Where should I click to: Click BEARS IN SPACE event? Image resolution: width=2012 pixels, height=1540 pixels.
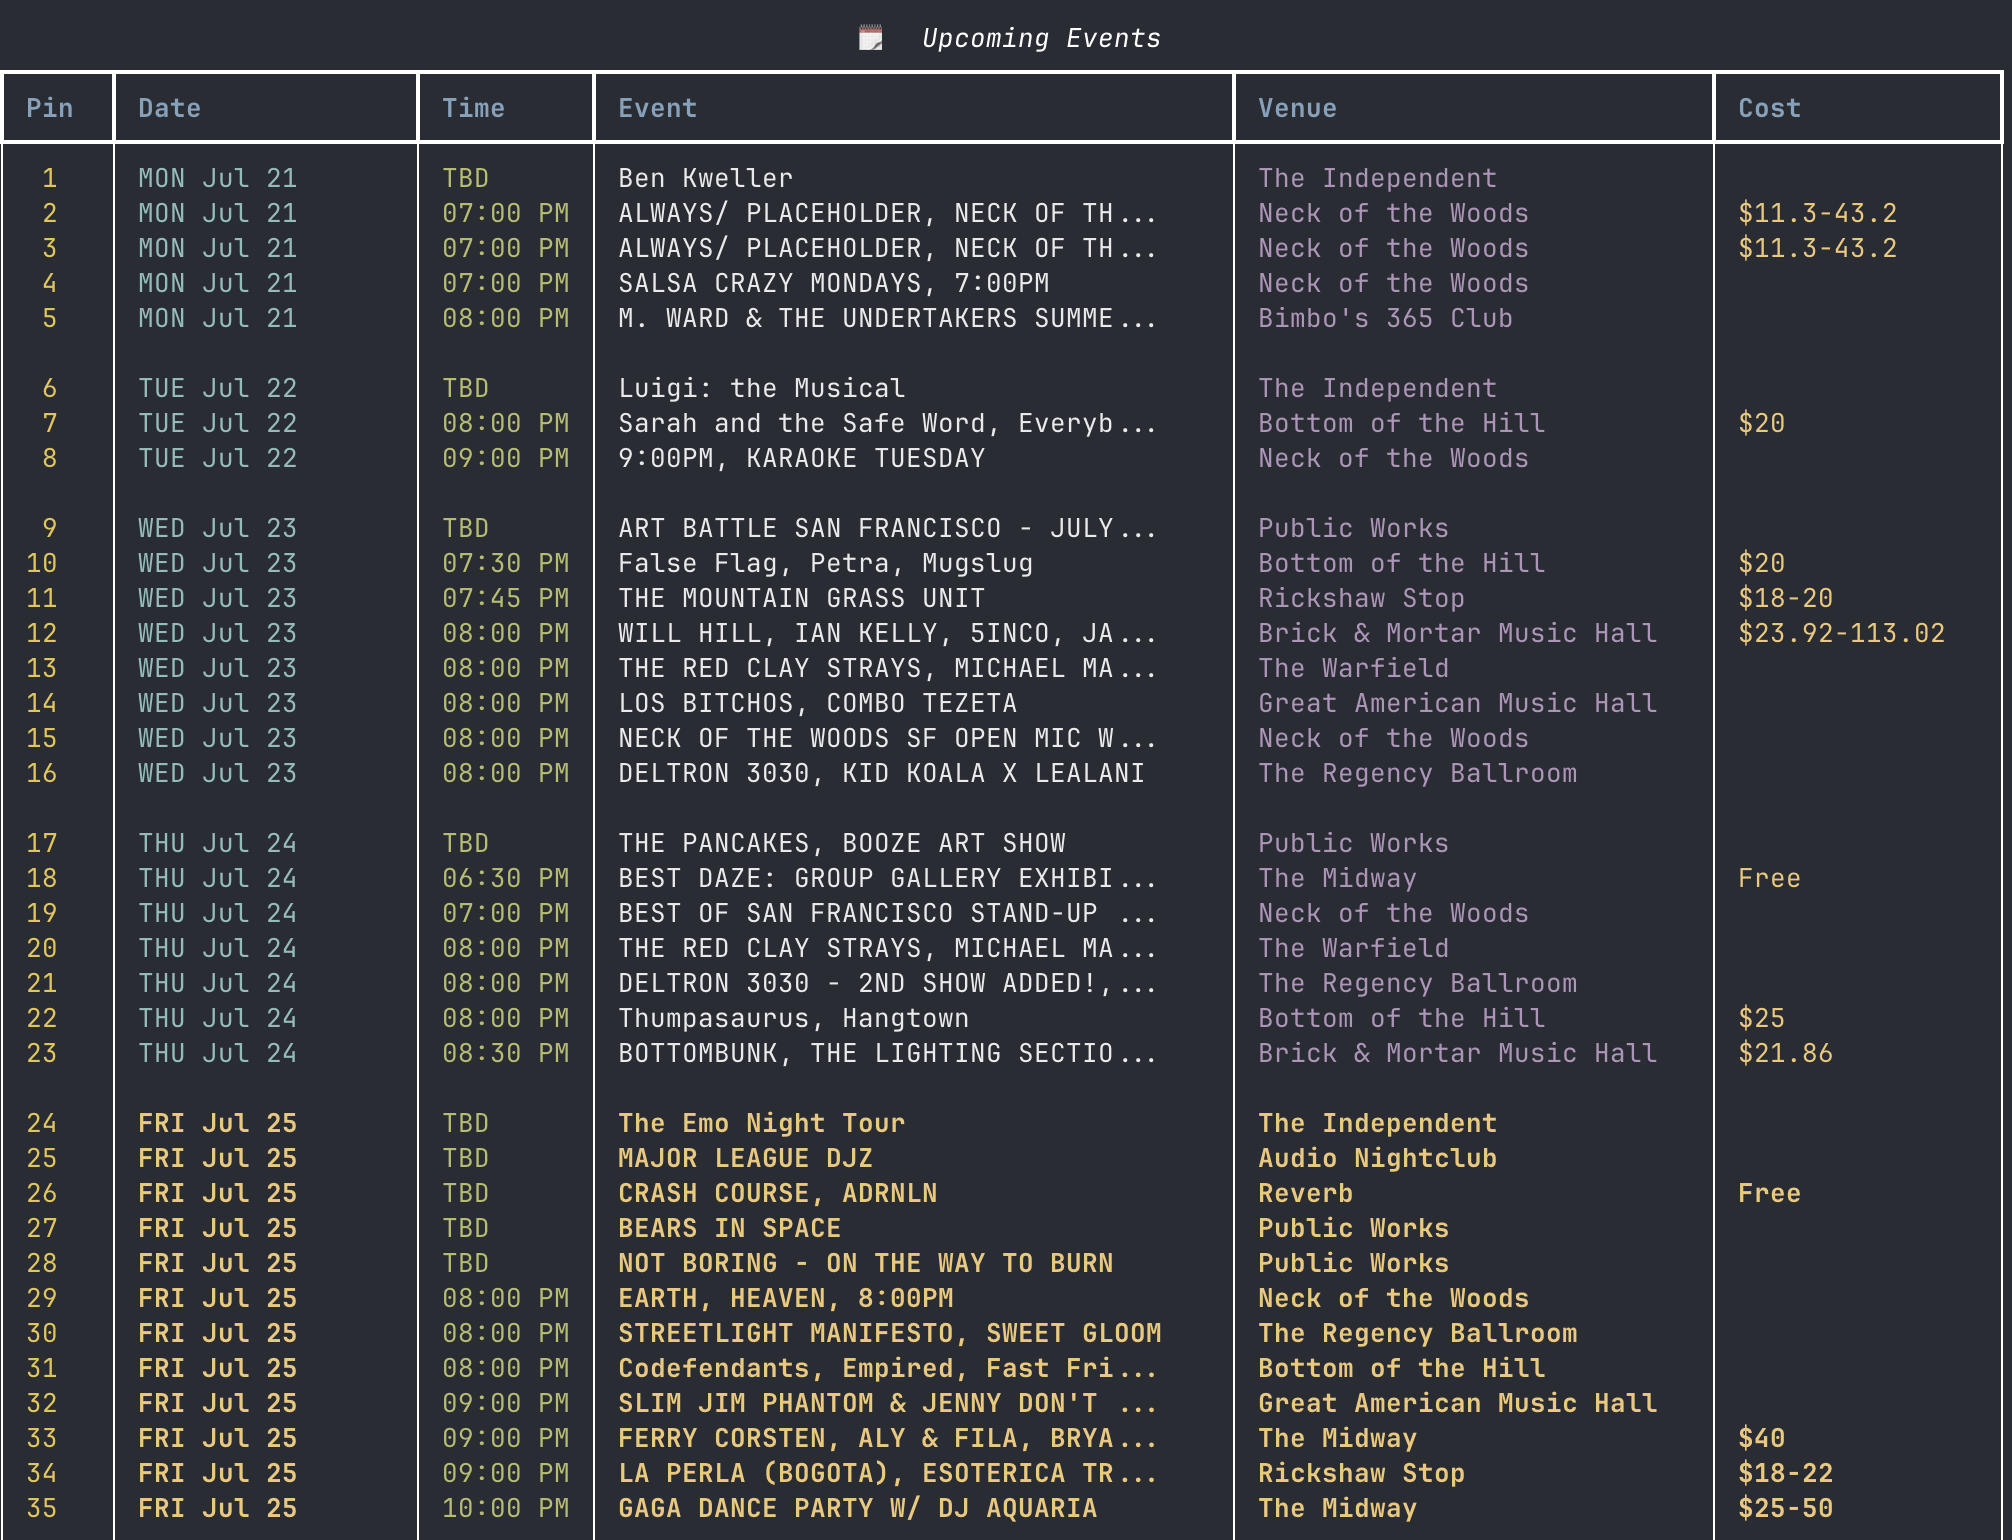(x=729, y=1228)
